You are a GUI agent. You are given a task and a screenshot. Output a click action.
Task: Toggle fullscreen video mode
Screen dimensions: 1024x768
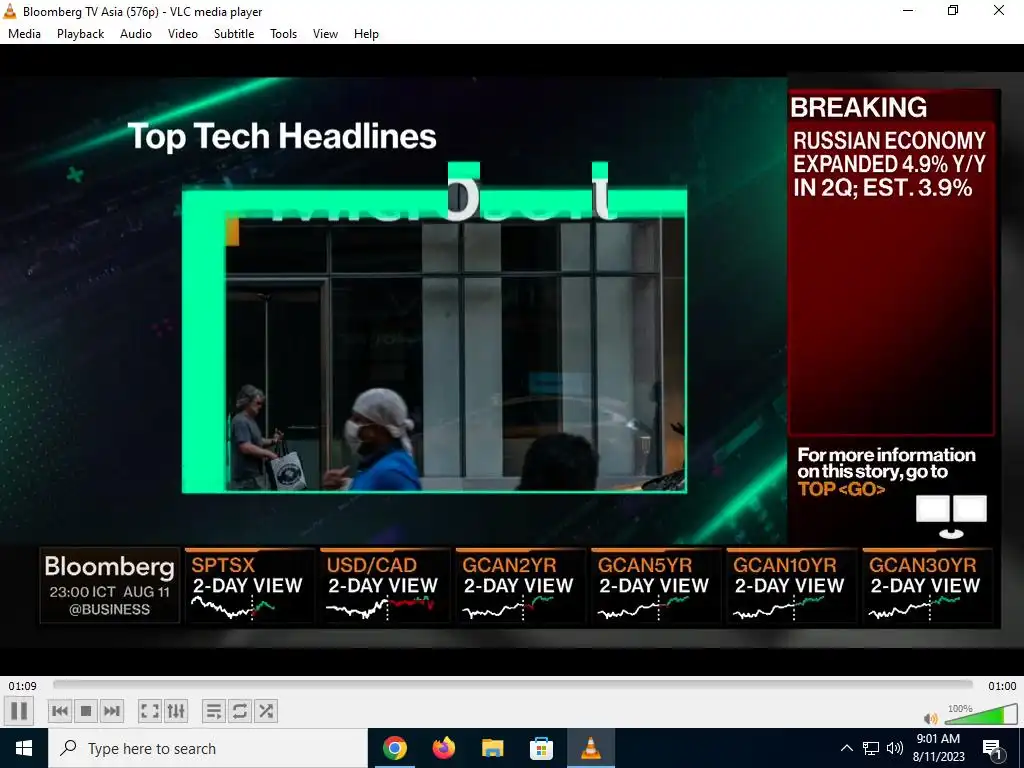click(150, 711)
